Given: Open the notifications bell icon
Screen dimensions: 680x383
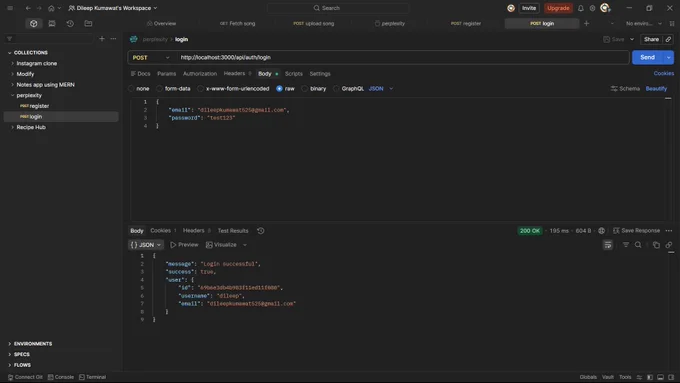Looking at the screenshot, I should (580, 8).
